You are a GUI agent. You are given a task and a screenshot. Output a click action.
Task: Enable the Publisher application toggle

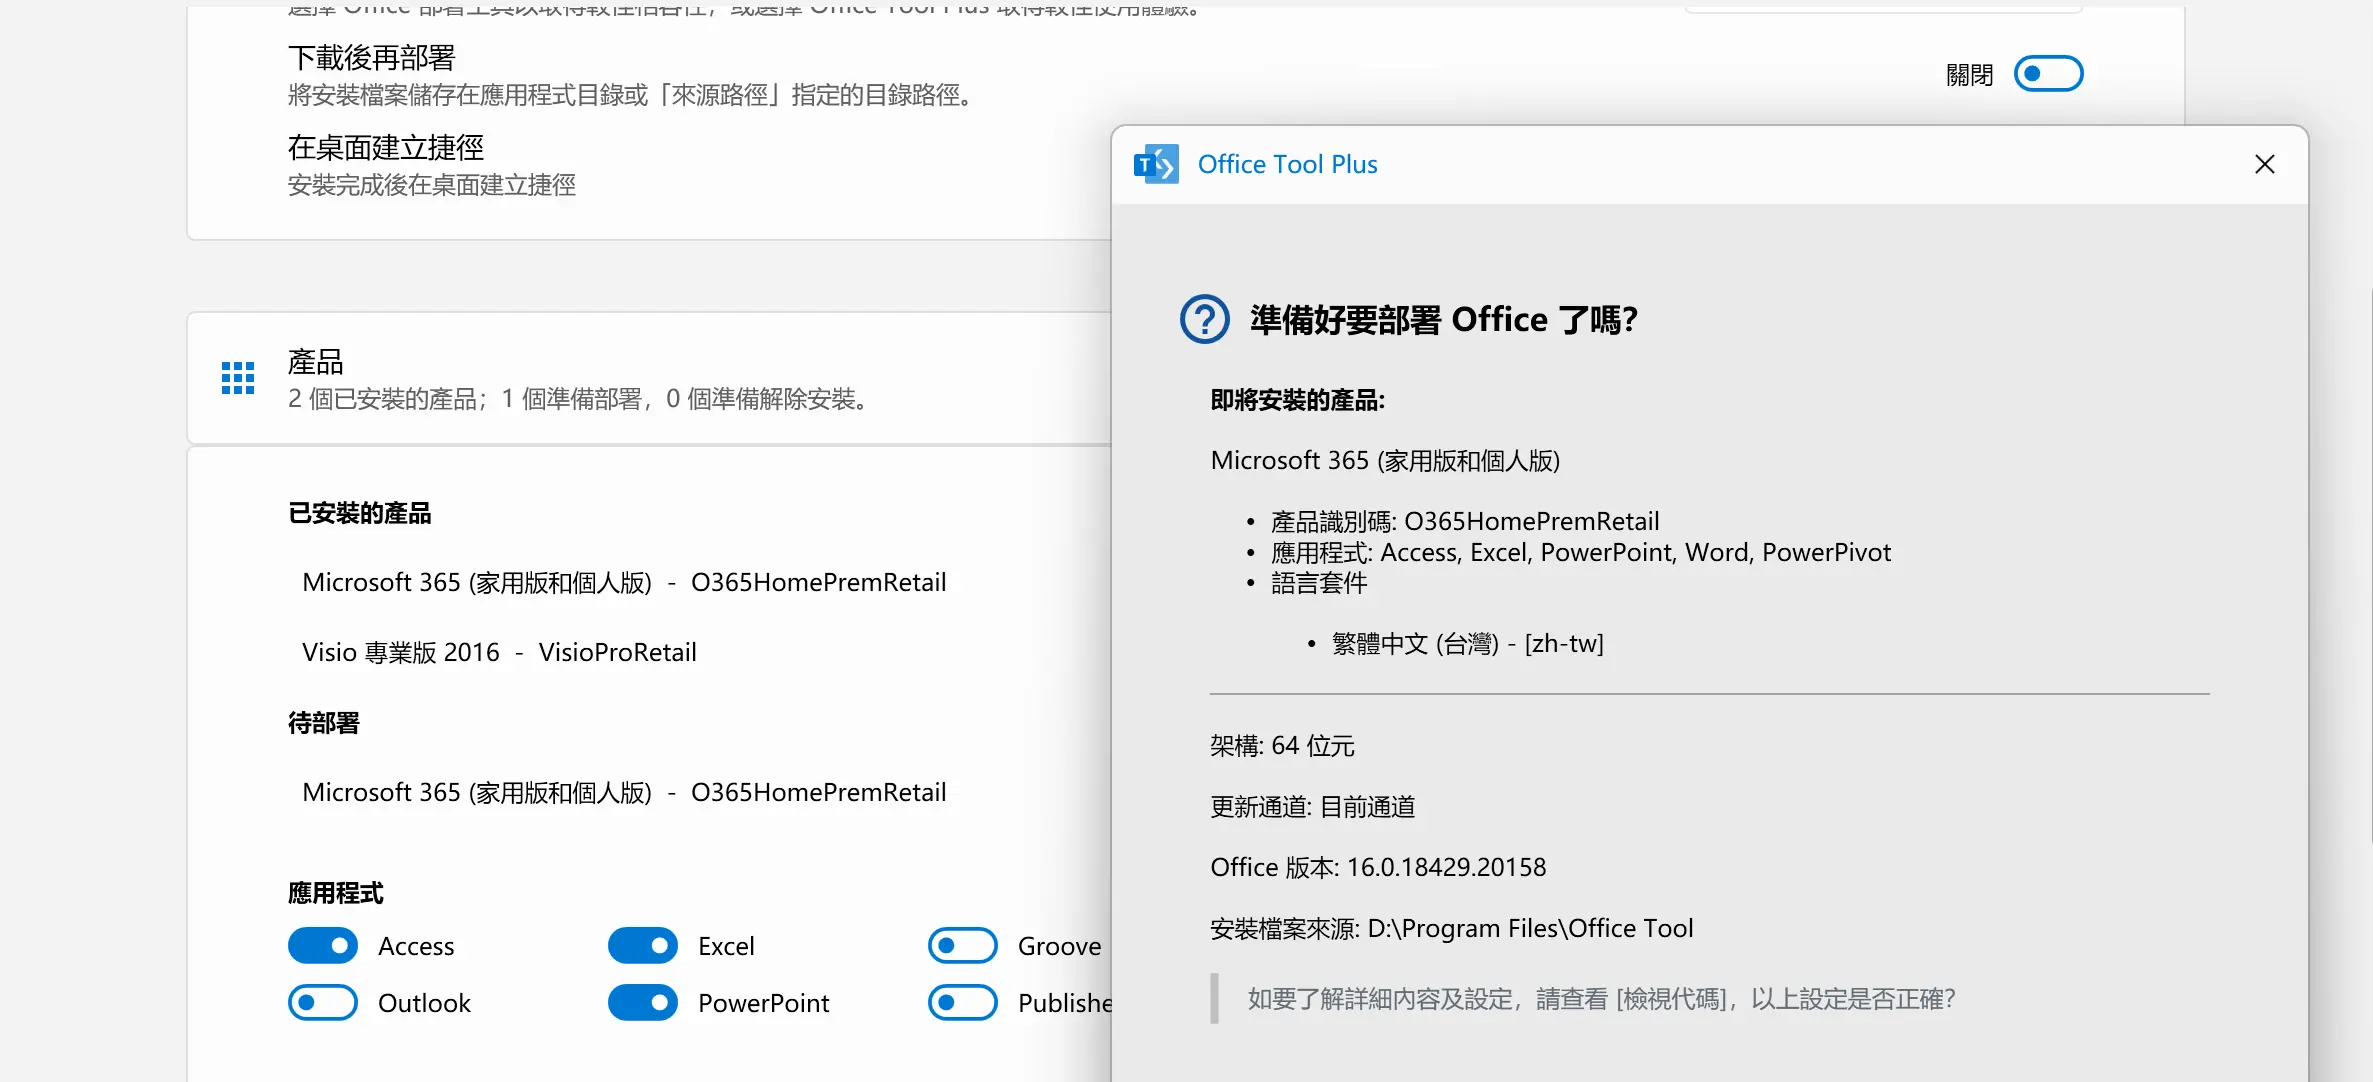click(963, 1003)
